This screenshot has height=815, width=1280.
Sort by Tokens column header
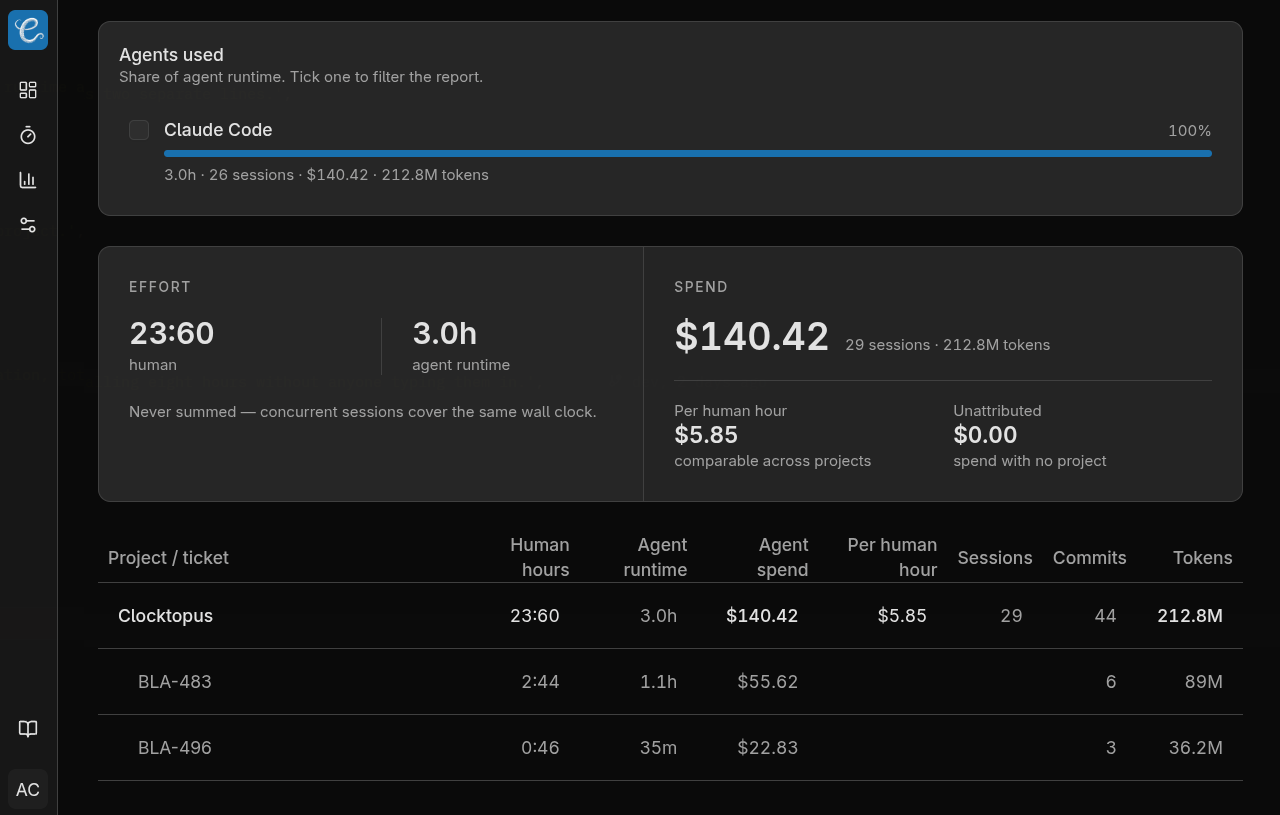tap(1202, 558)
